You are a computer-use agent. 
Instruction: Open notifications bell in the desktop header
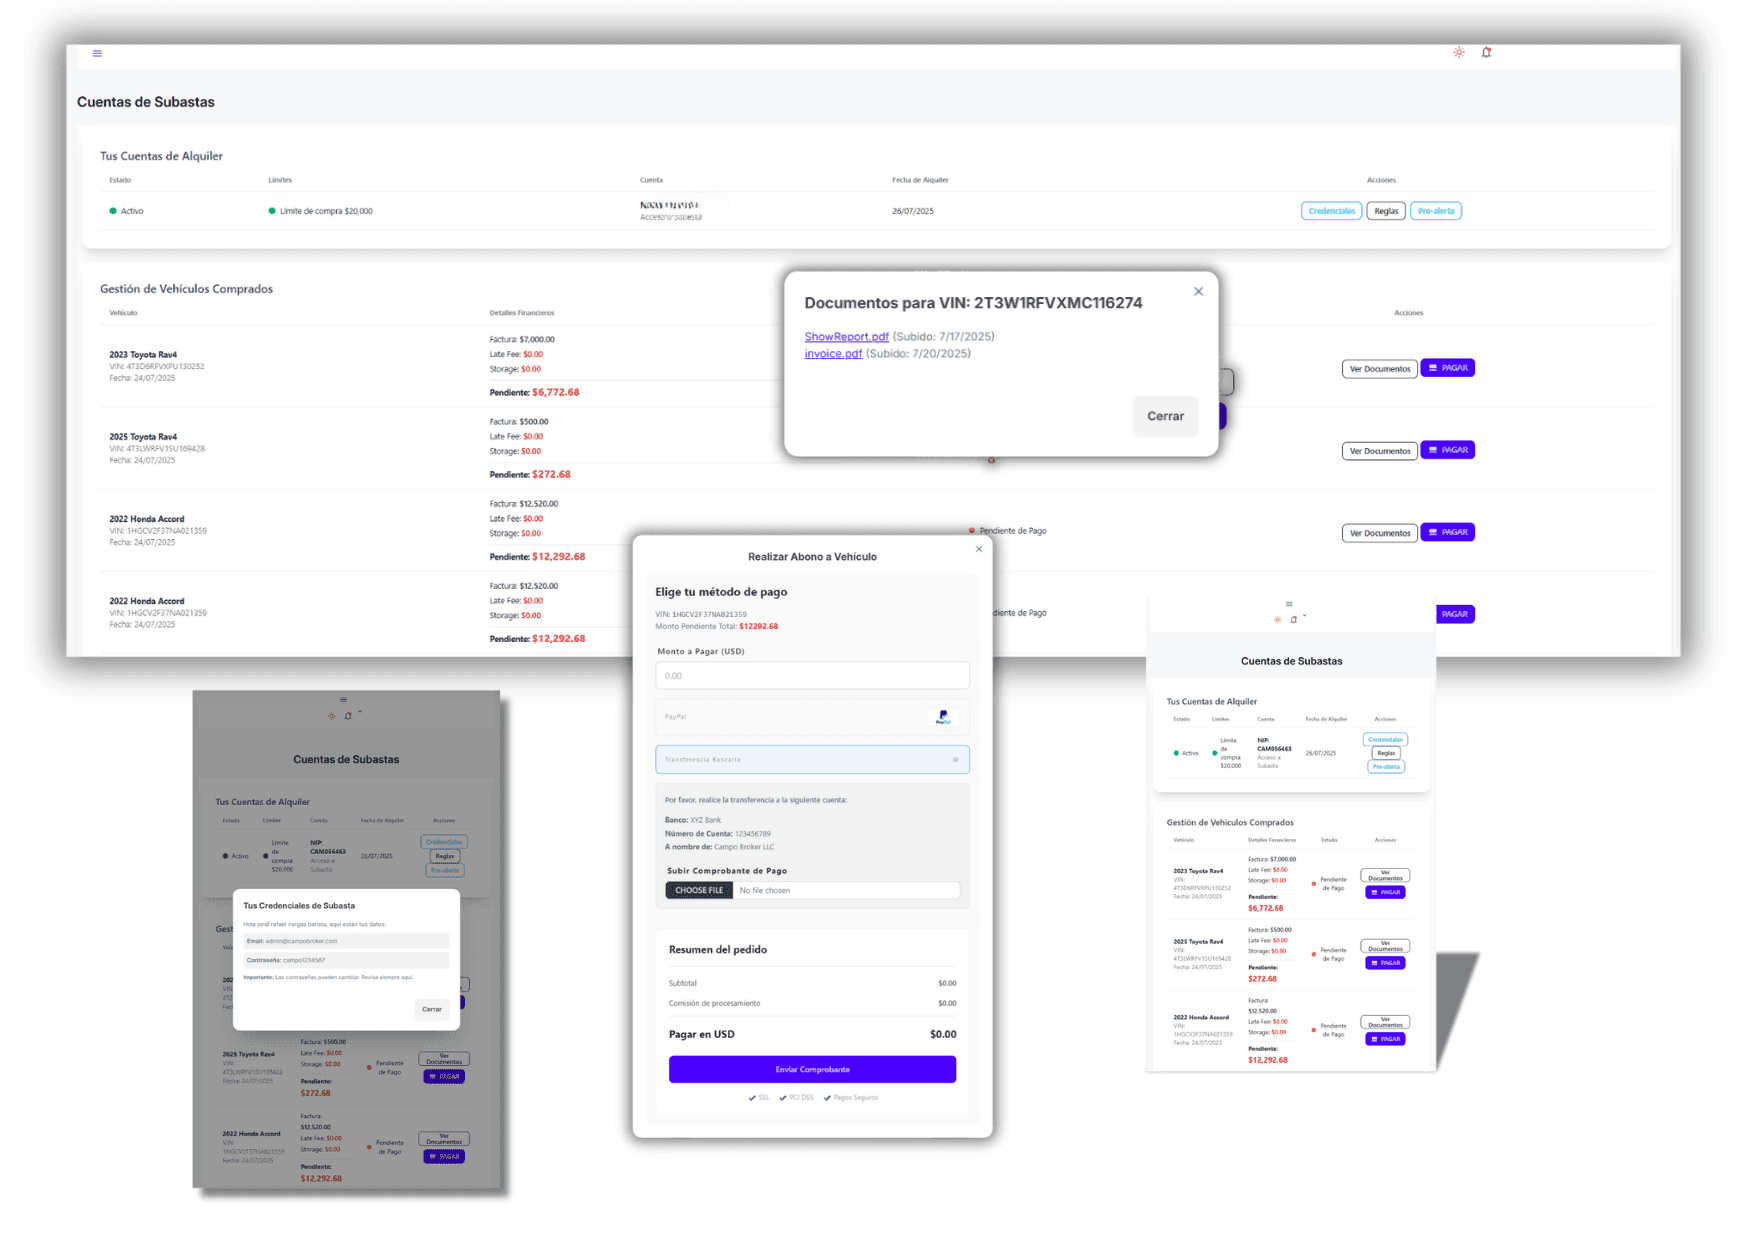click(x=1486, y=52)
